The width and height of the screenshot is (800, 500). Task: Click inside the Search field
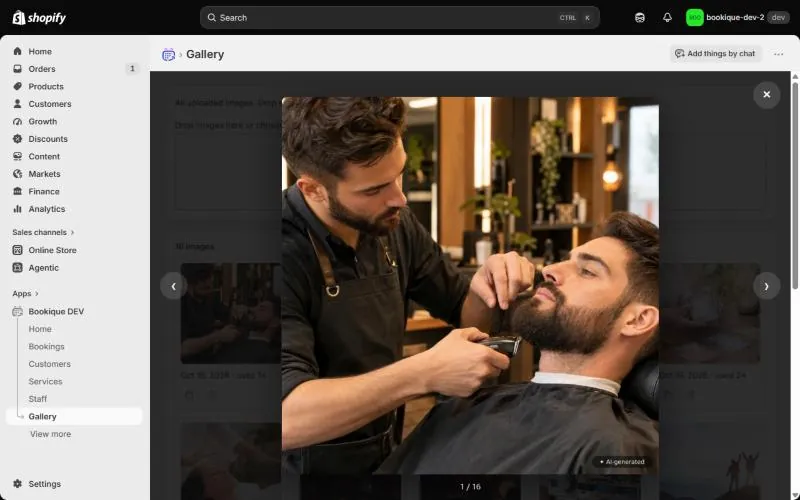[x=399, y=18]
